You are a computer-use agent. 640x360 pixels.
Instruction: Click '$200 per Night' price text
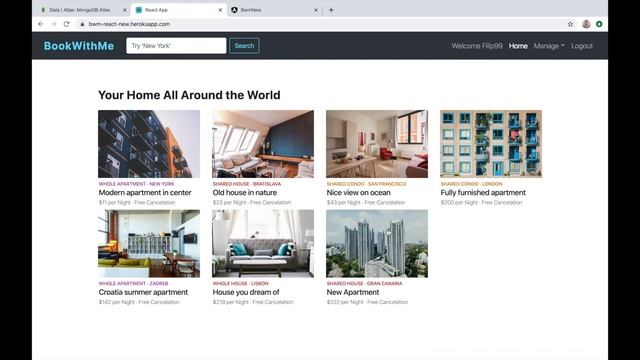coord(459,202)
